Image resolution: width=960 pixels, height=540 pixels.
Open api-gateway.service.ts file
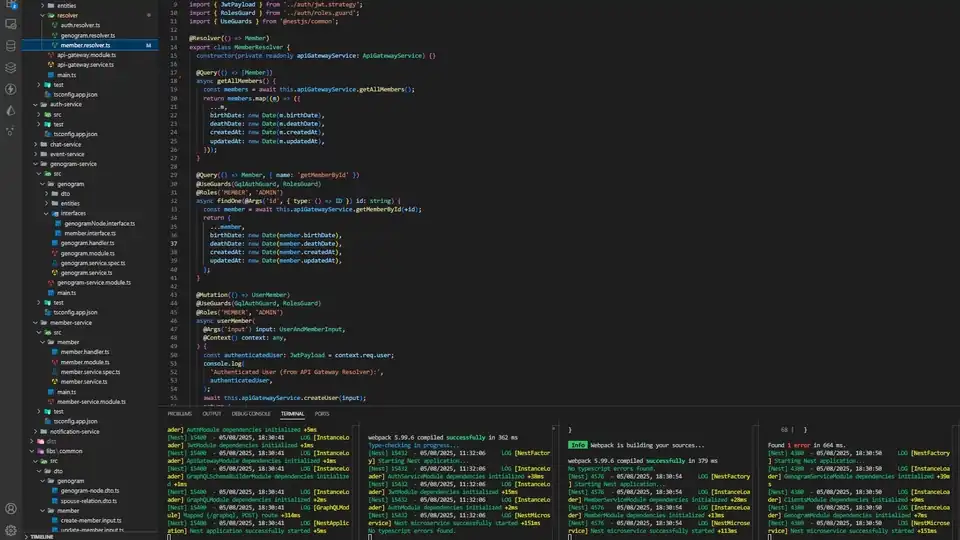(x=85, y=65)
